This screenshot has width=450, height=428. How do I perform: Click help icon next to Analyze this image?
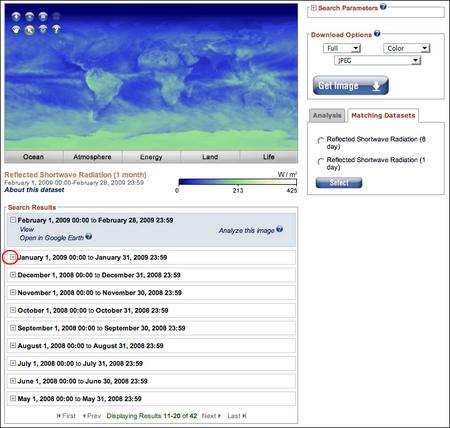[280, 229]
